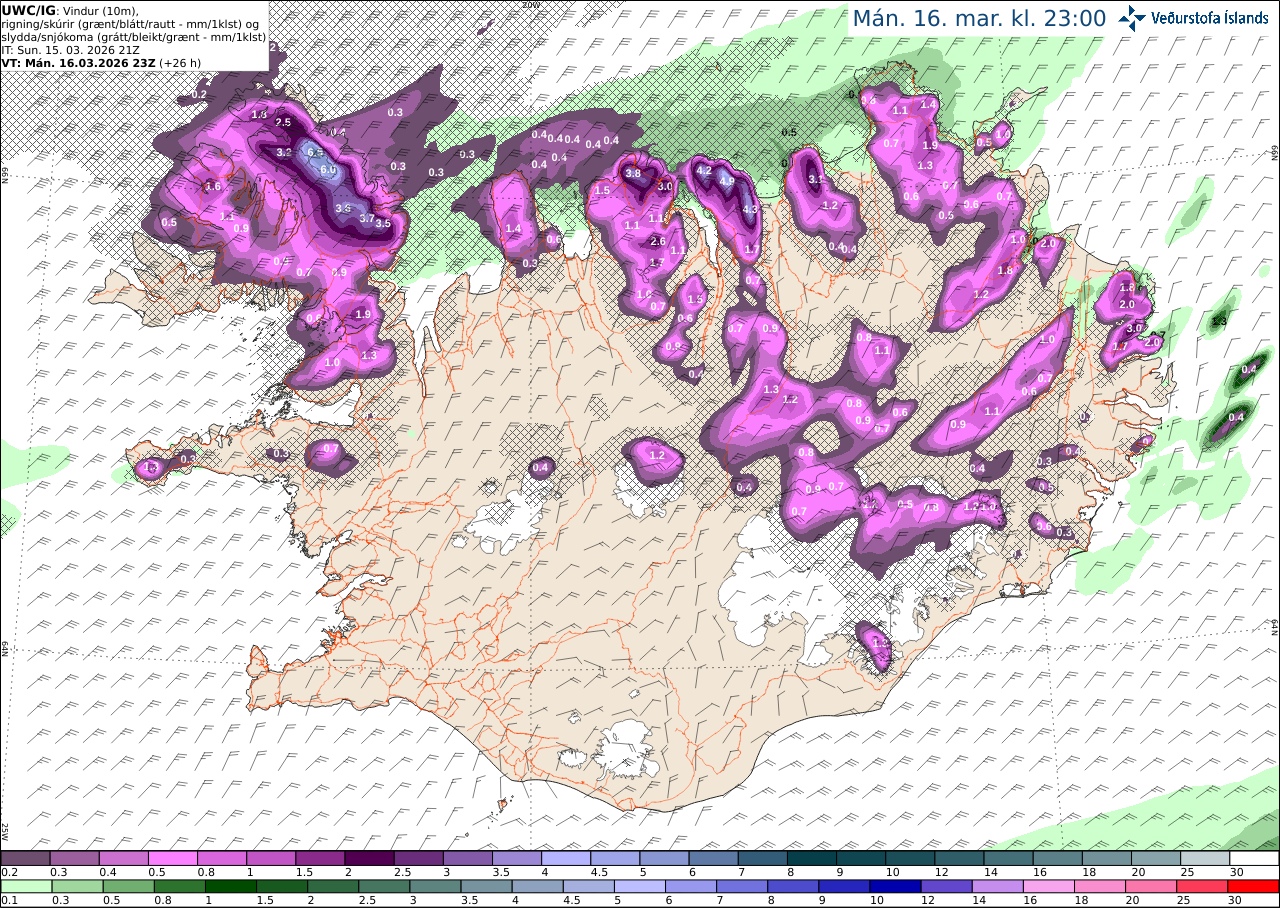Click the 4.2 precipitation value on map
Image resolution: width=1280 pixels, height=908 pixels.
pyautogui.click(x=703, y=171)
